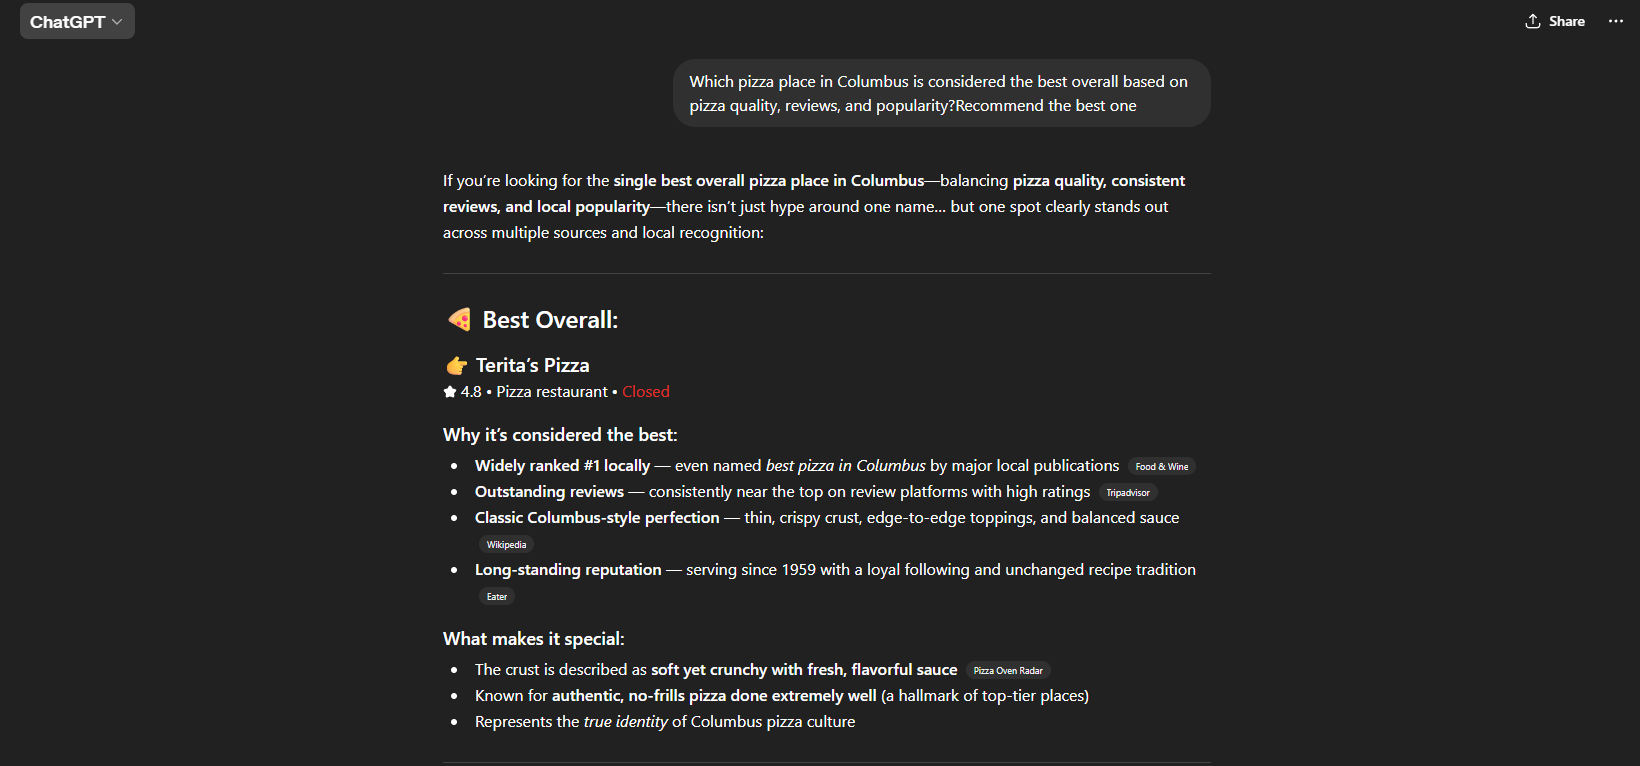Viewport: 1640px width, 766px height.
Task: Click the Food & Wine citation badge
Action: click(x=1161, y=466)
